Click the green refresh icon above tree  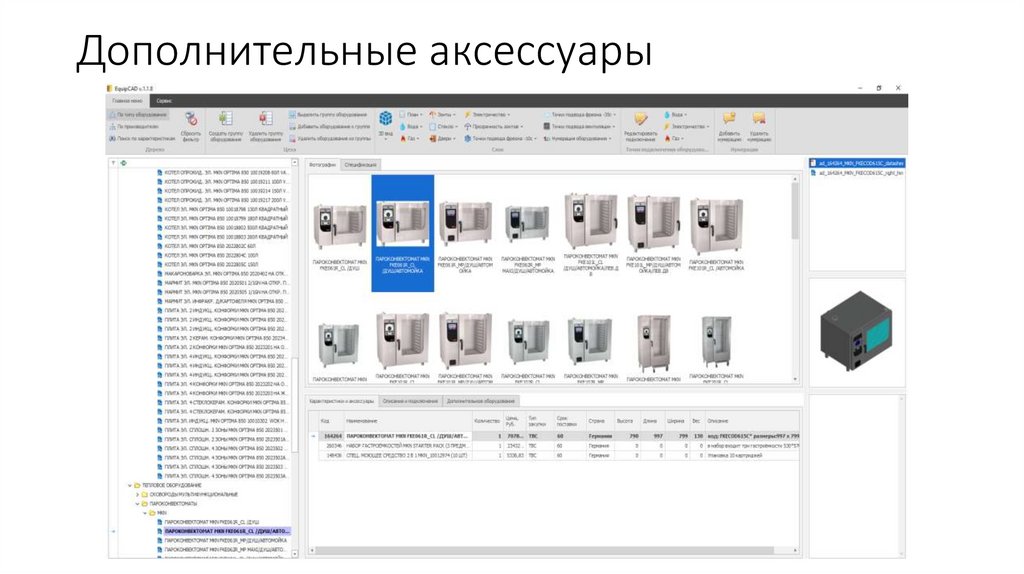(x=123, y=163)
